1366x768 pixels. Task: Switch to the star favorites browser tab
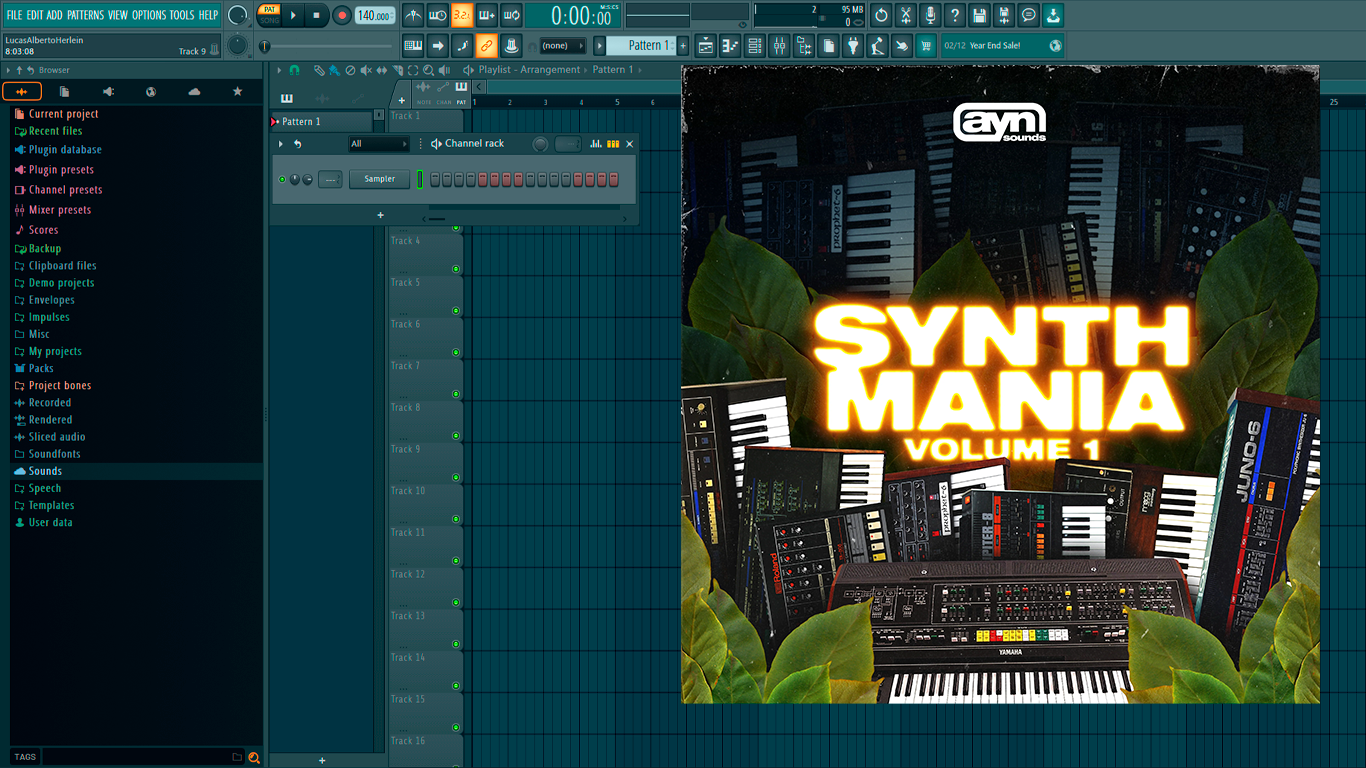click(x=237, y=91)
